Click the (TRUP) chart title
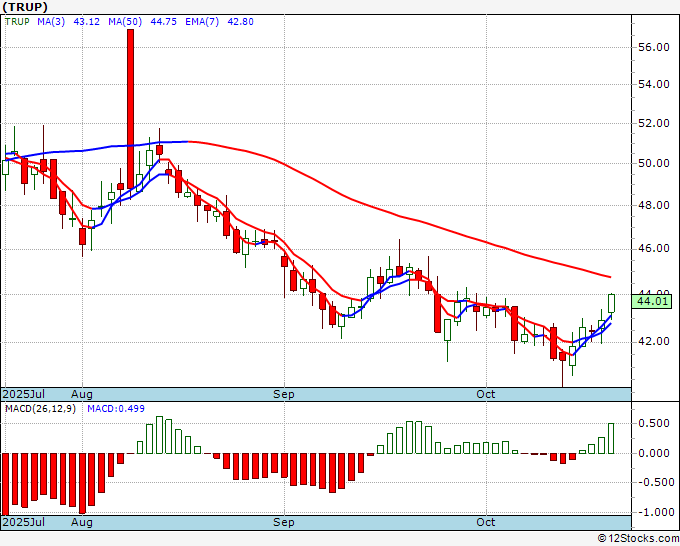This screenshot has height=546, width=680. click(x=25, y=7)
